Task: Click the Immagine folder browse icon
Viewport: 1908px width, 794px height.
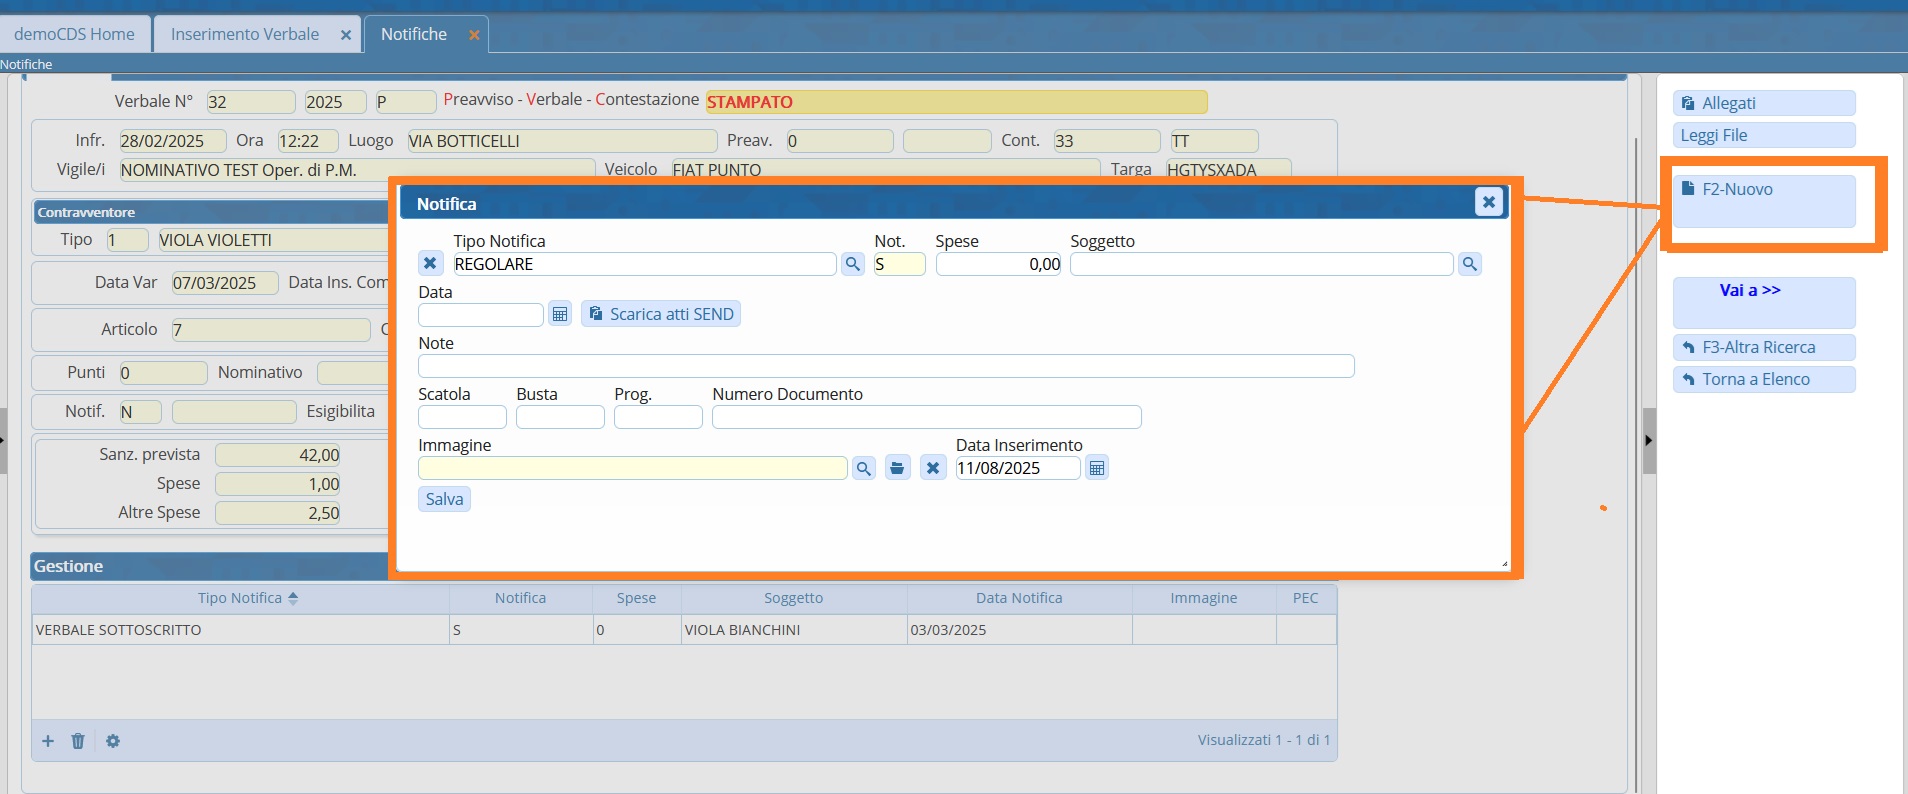Action: pos(898,468)
